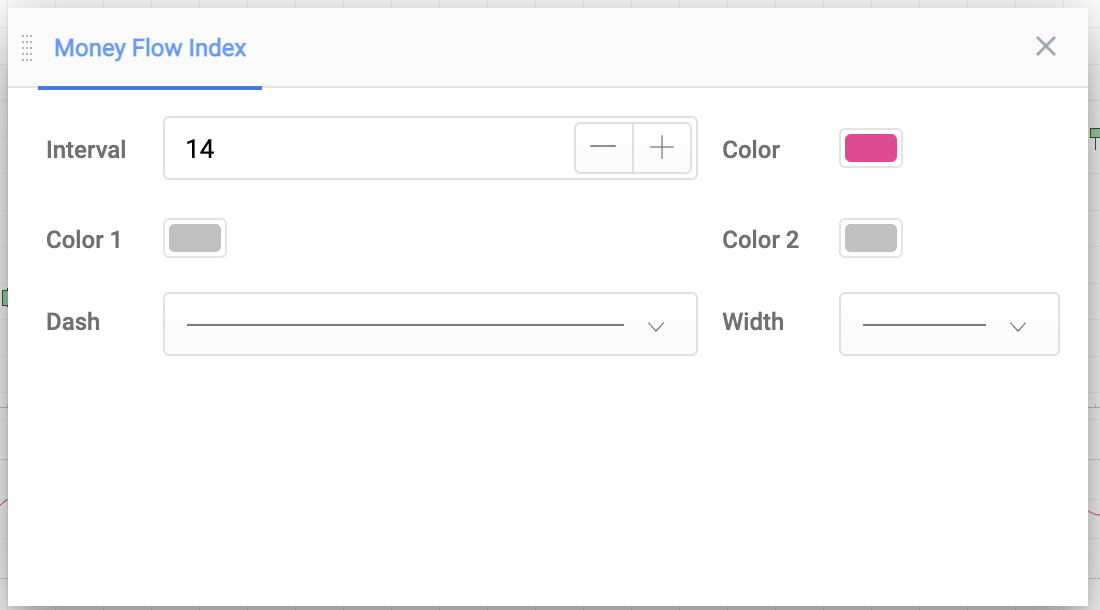Click the Color 1 label

(83, 239)
